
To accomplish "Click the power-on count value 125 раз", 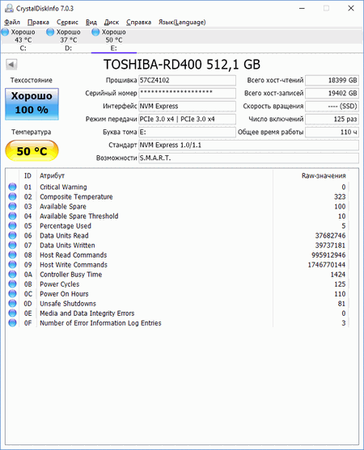I will click(332, 119).
